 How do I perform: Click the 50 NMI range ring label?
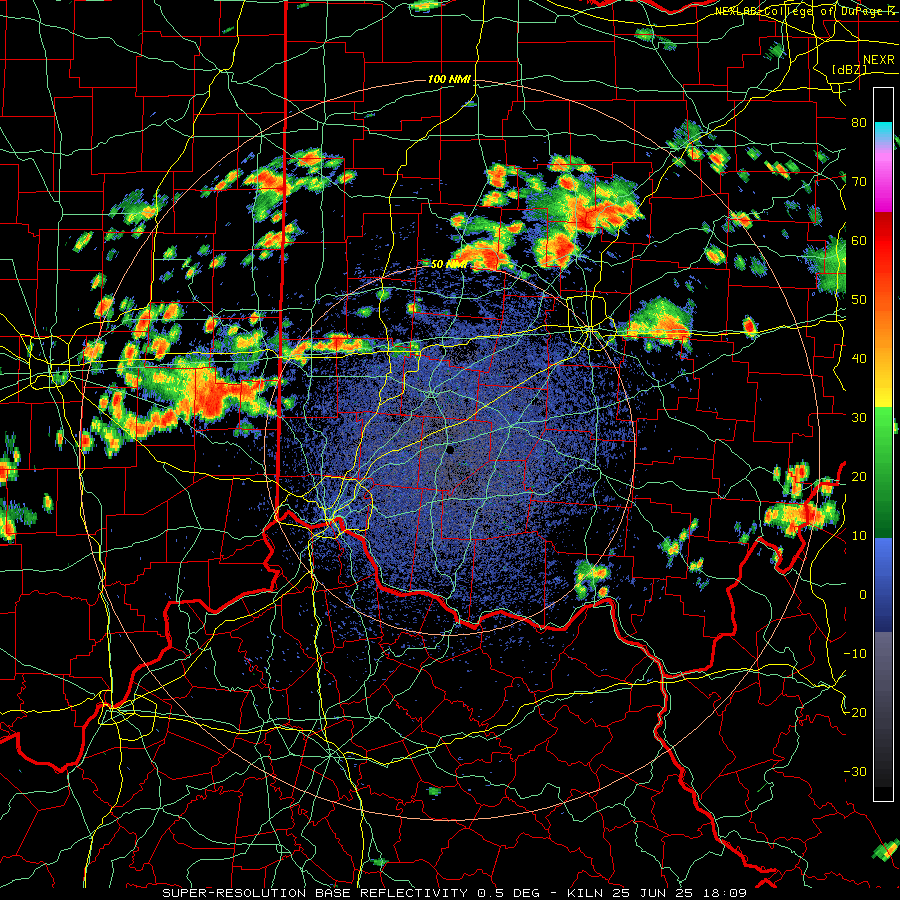pos(448,264)
